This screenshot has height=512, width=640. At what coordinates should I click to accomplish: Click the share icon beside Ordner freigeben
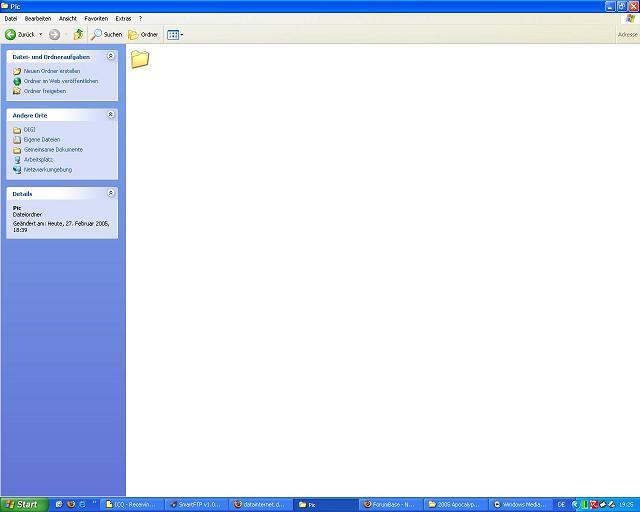pos(17,91)
